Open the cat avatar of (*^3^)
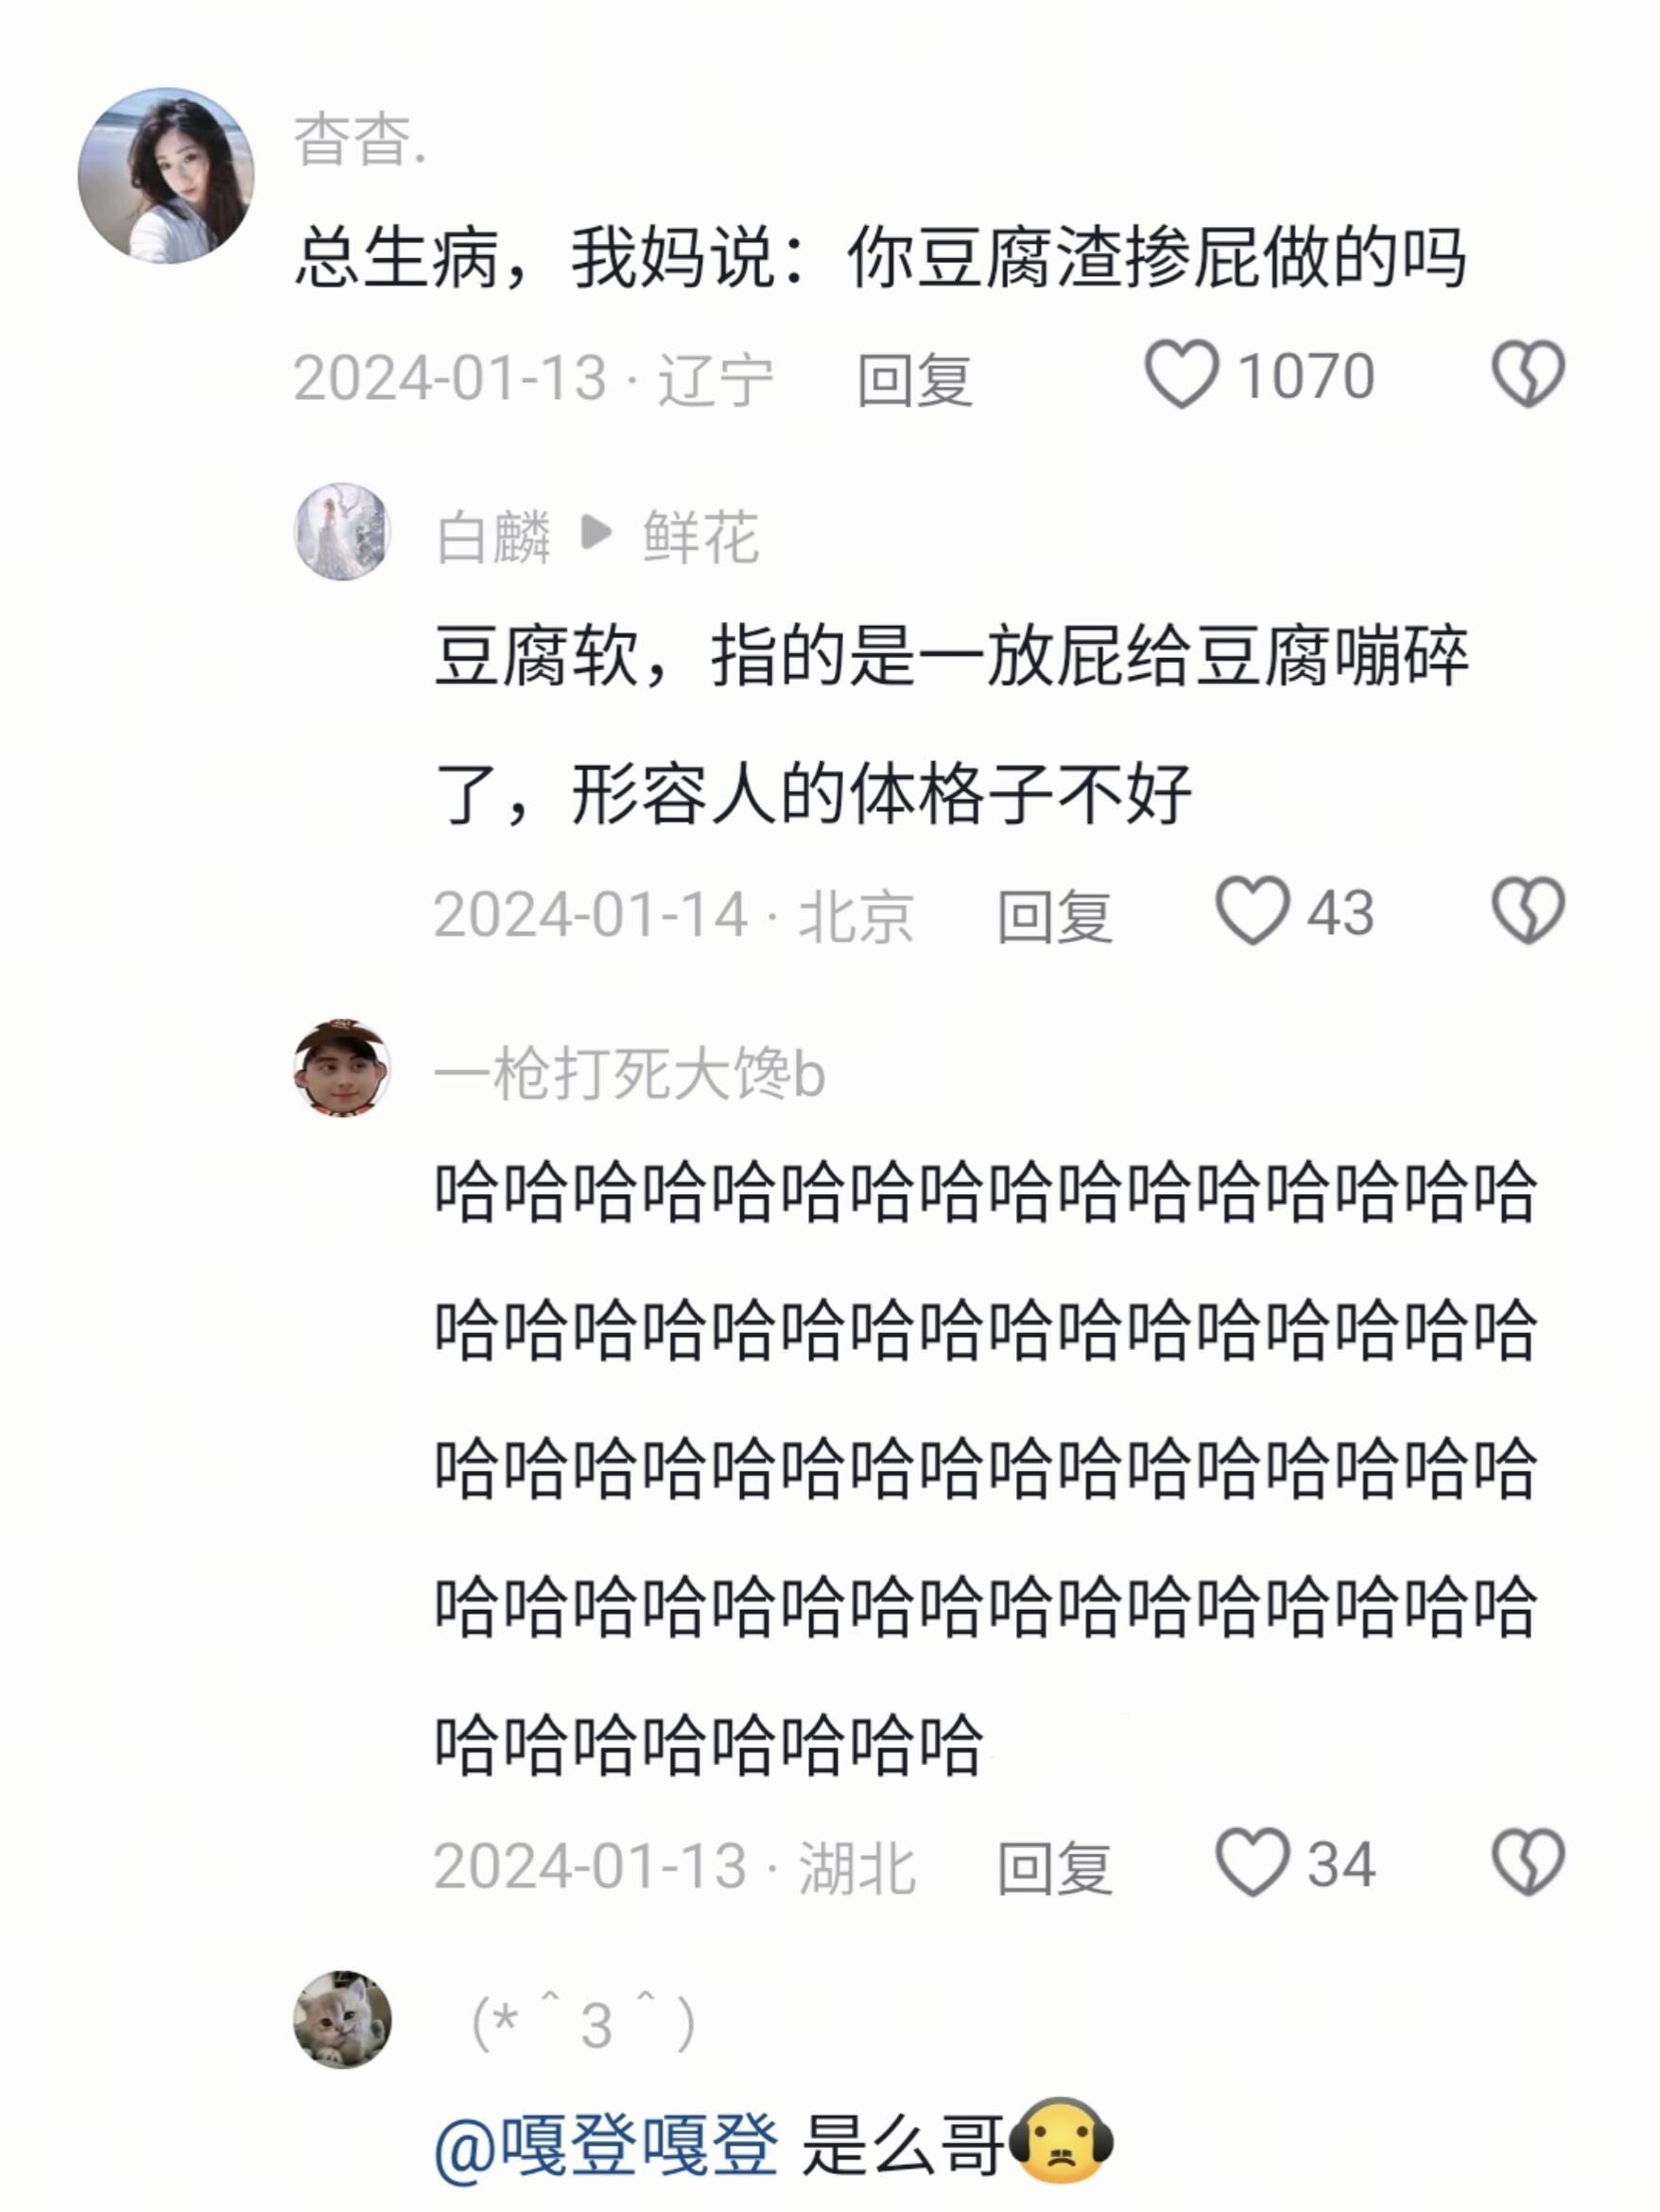Image resolution: width=1660 pixels, height=2212 pixels. coord(342,2019)
